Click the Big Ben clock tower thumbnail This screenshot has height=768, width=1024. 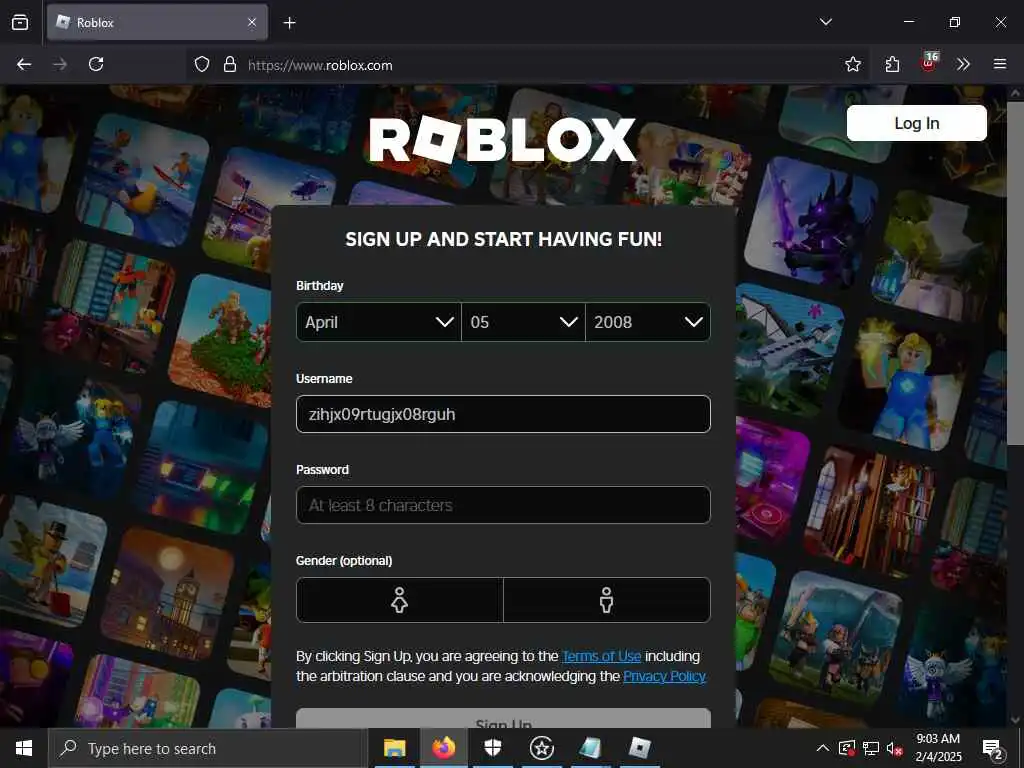(168, 594)
